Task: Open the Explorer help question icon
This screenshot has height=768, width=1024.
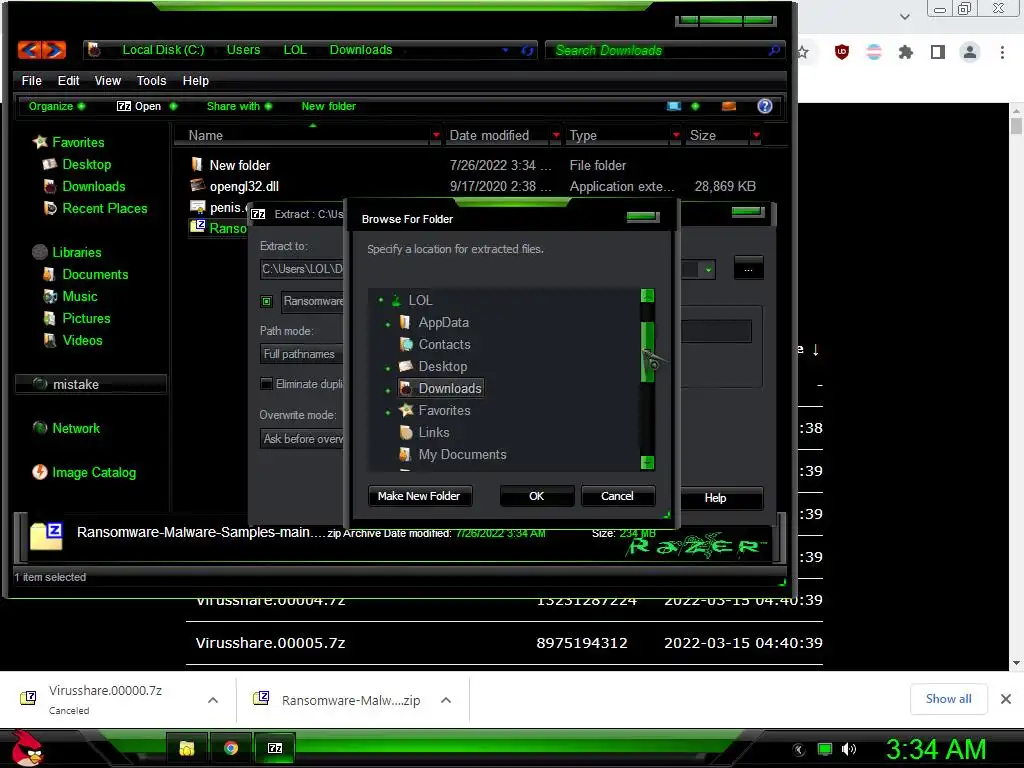Action: (765, 106)
